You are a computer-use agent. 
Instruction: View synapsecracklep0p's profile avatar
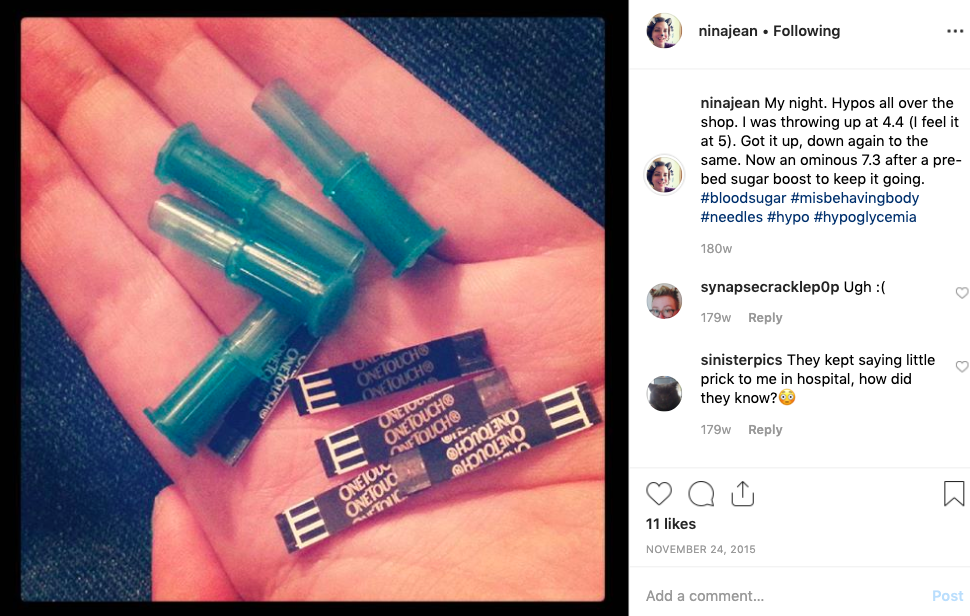tap(664, 301)
